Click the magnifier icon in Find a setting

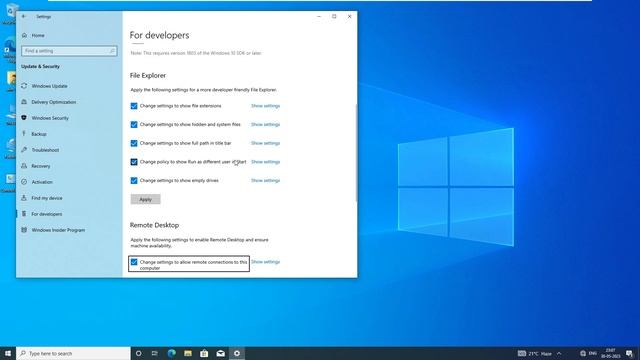(x=112, y=51)
